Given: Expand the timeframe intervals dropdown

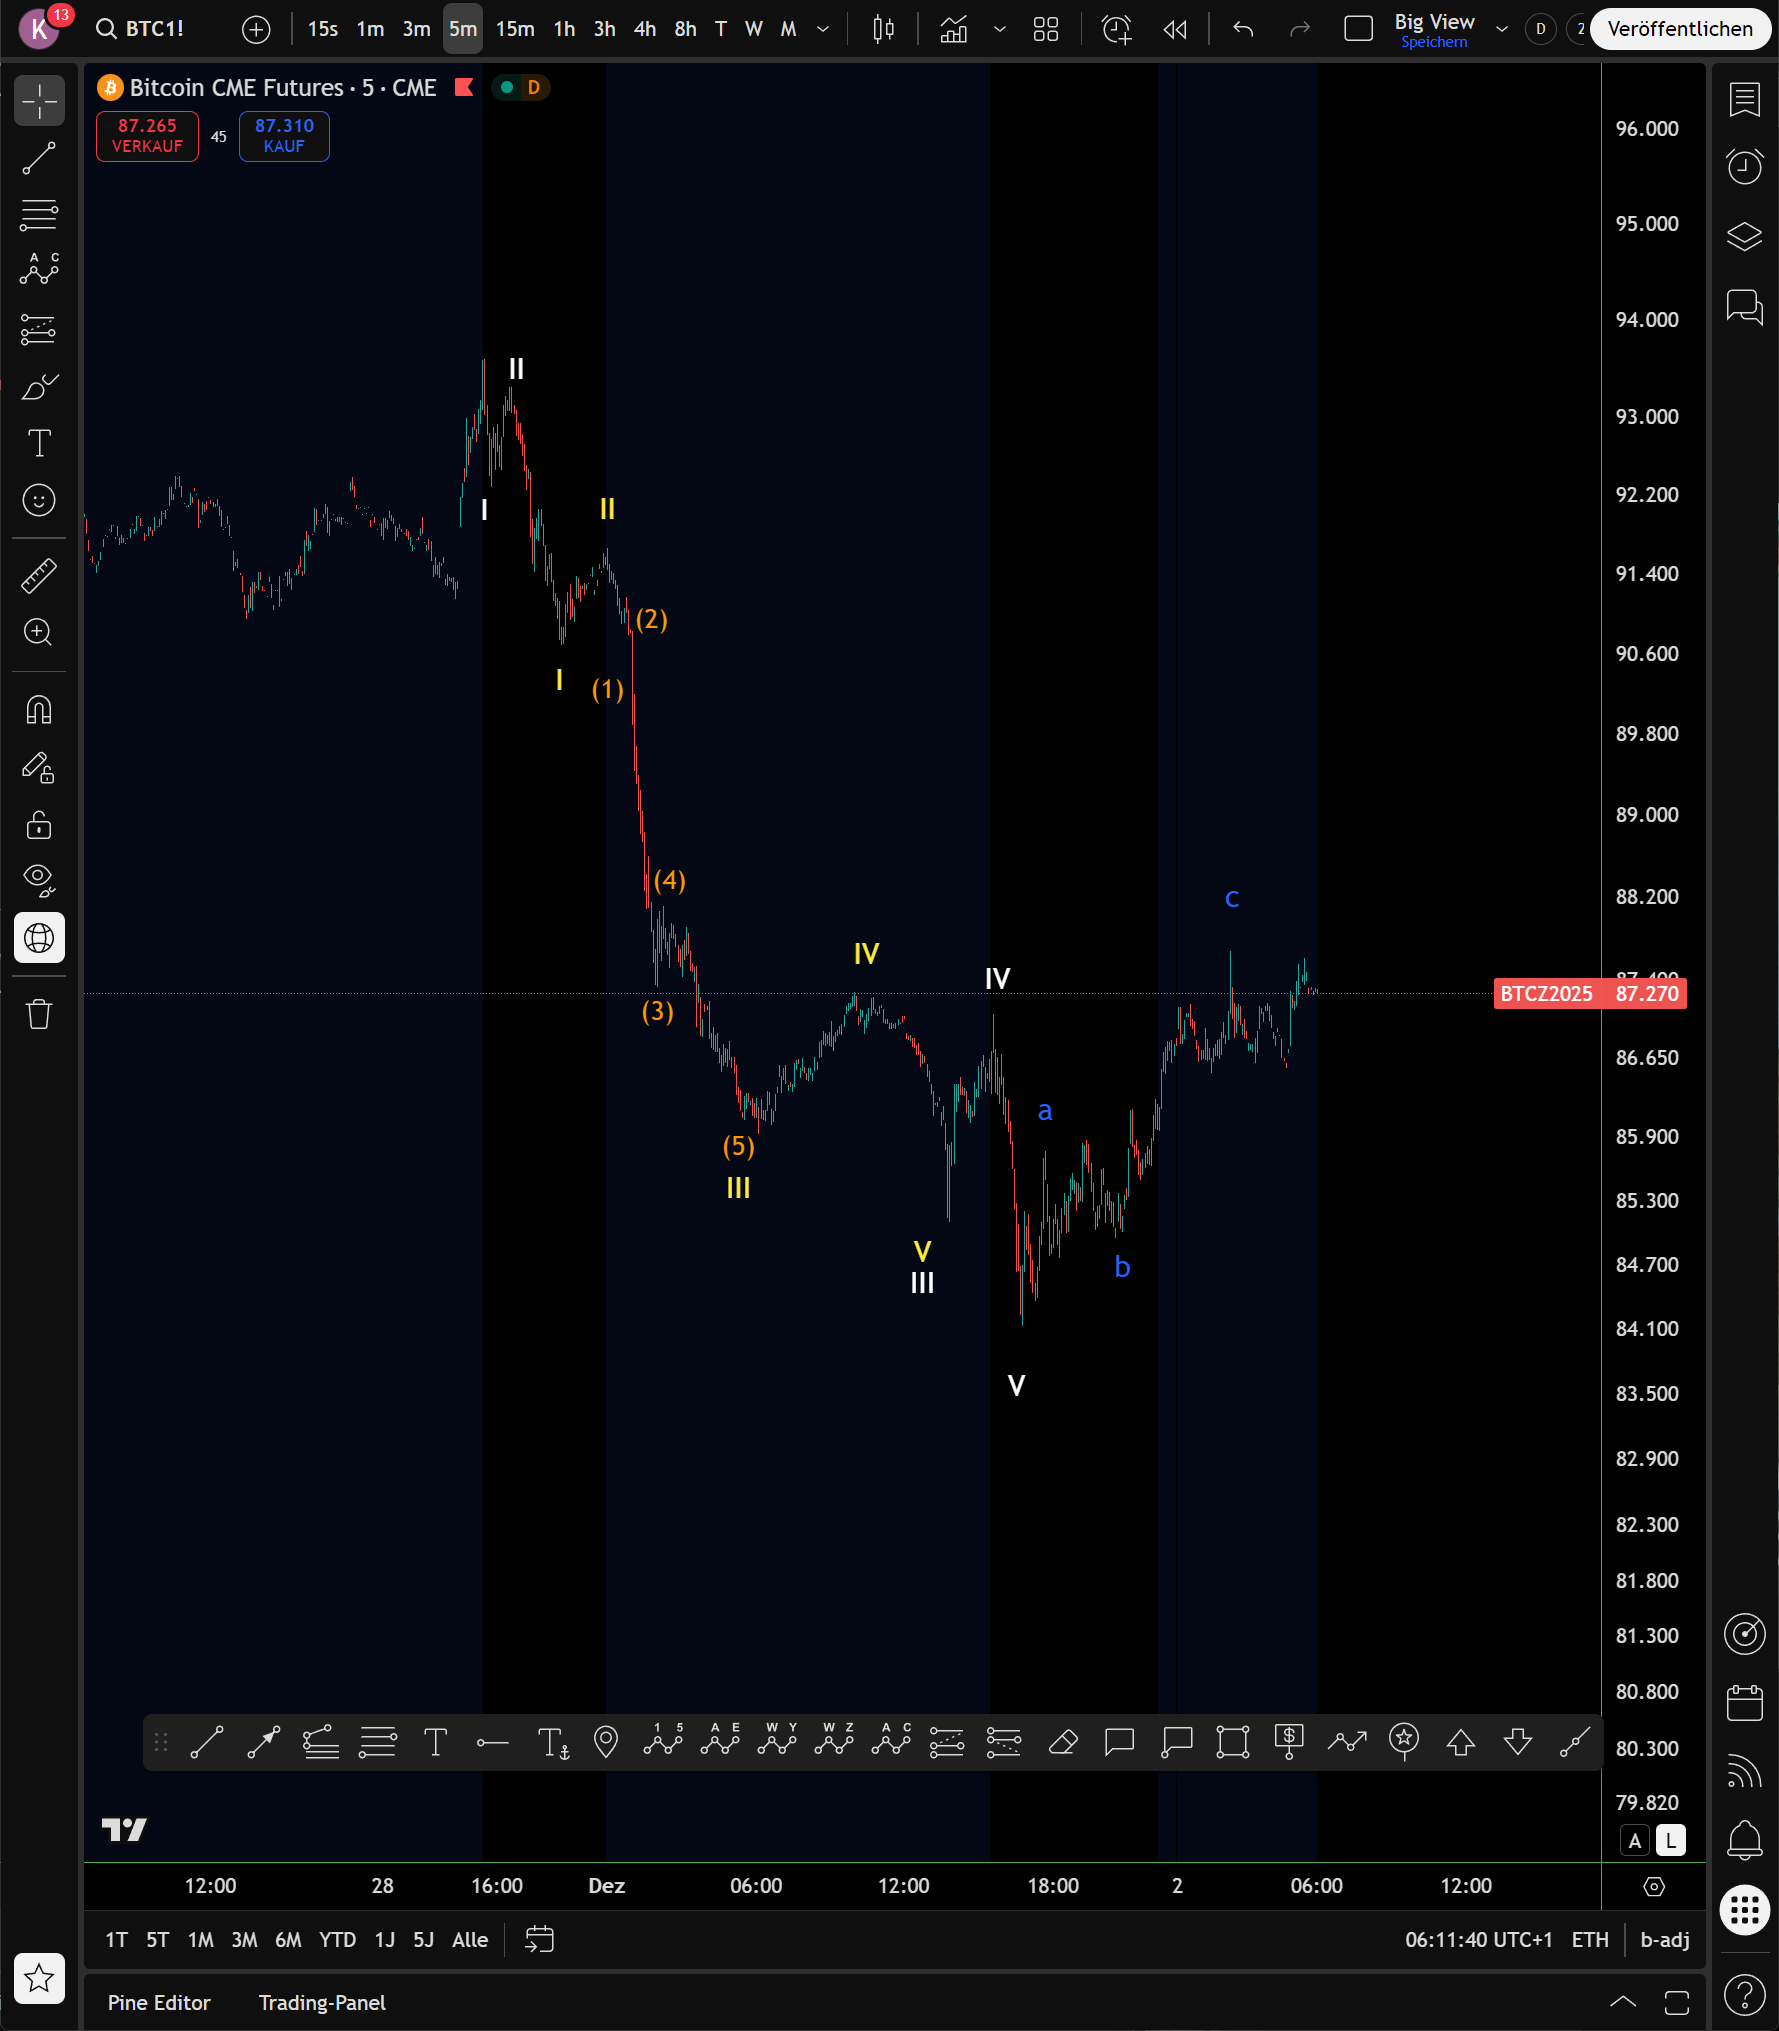Looking at the screenshot, I should [x=823, y=29].
